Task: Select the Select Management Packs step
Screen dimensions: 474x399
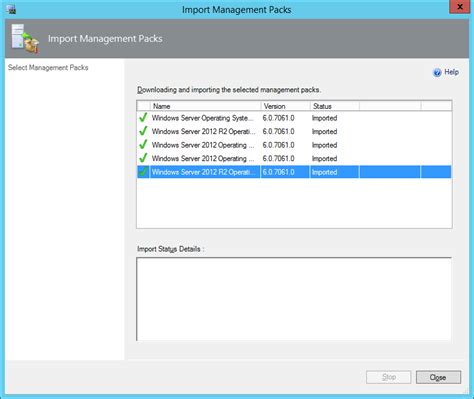Action: tap(48, 68)
